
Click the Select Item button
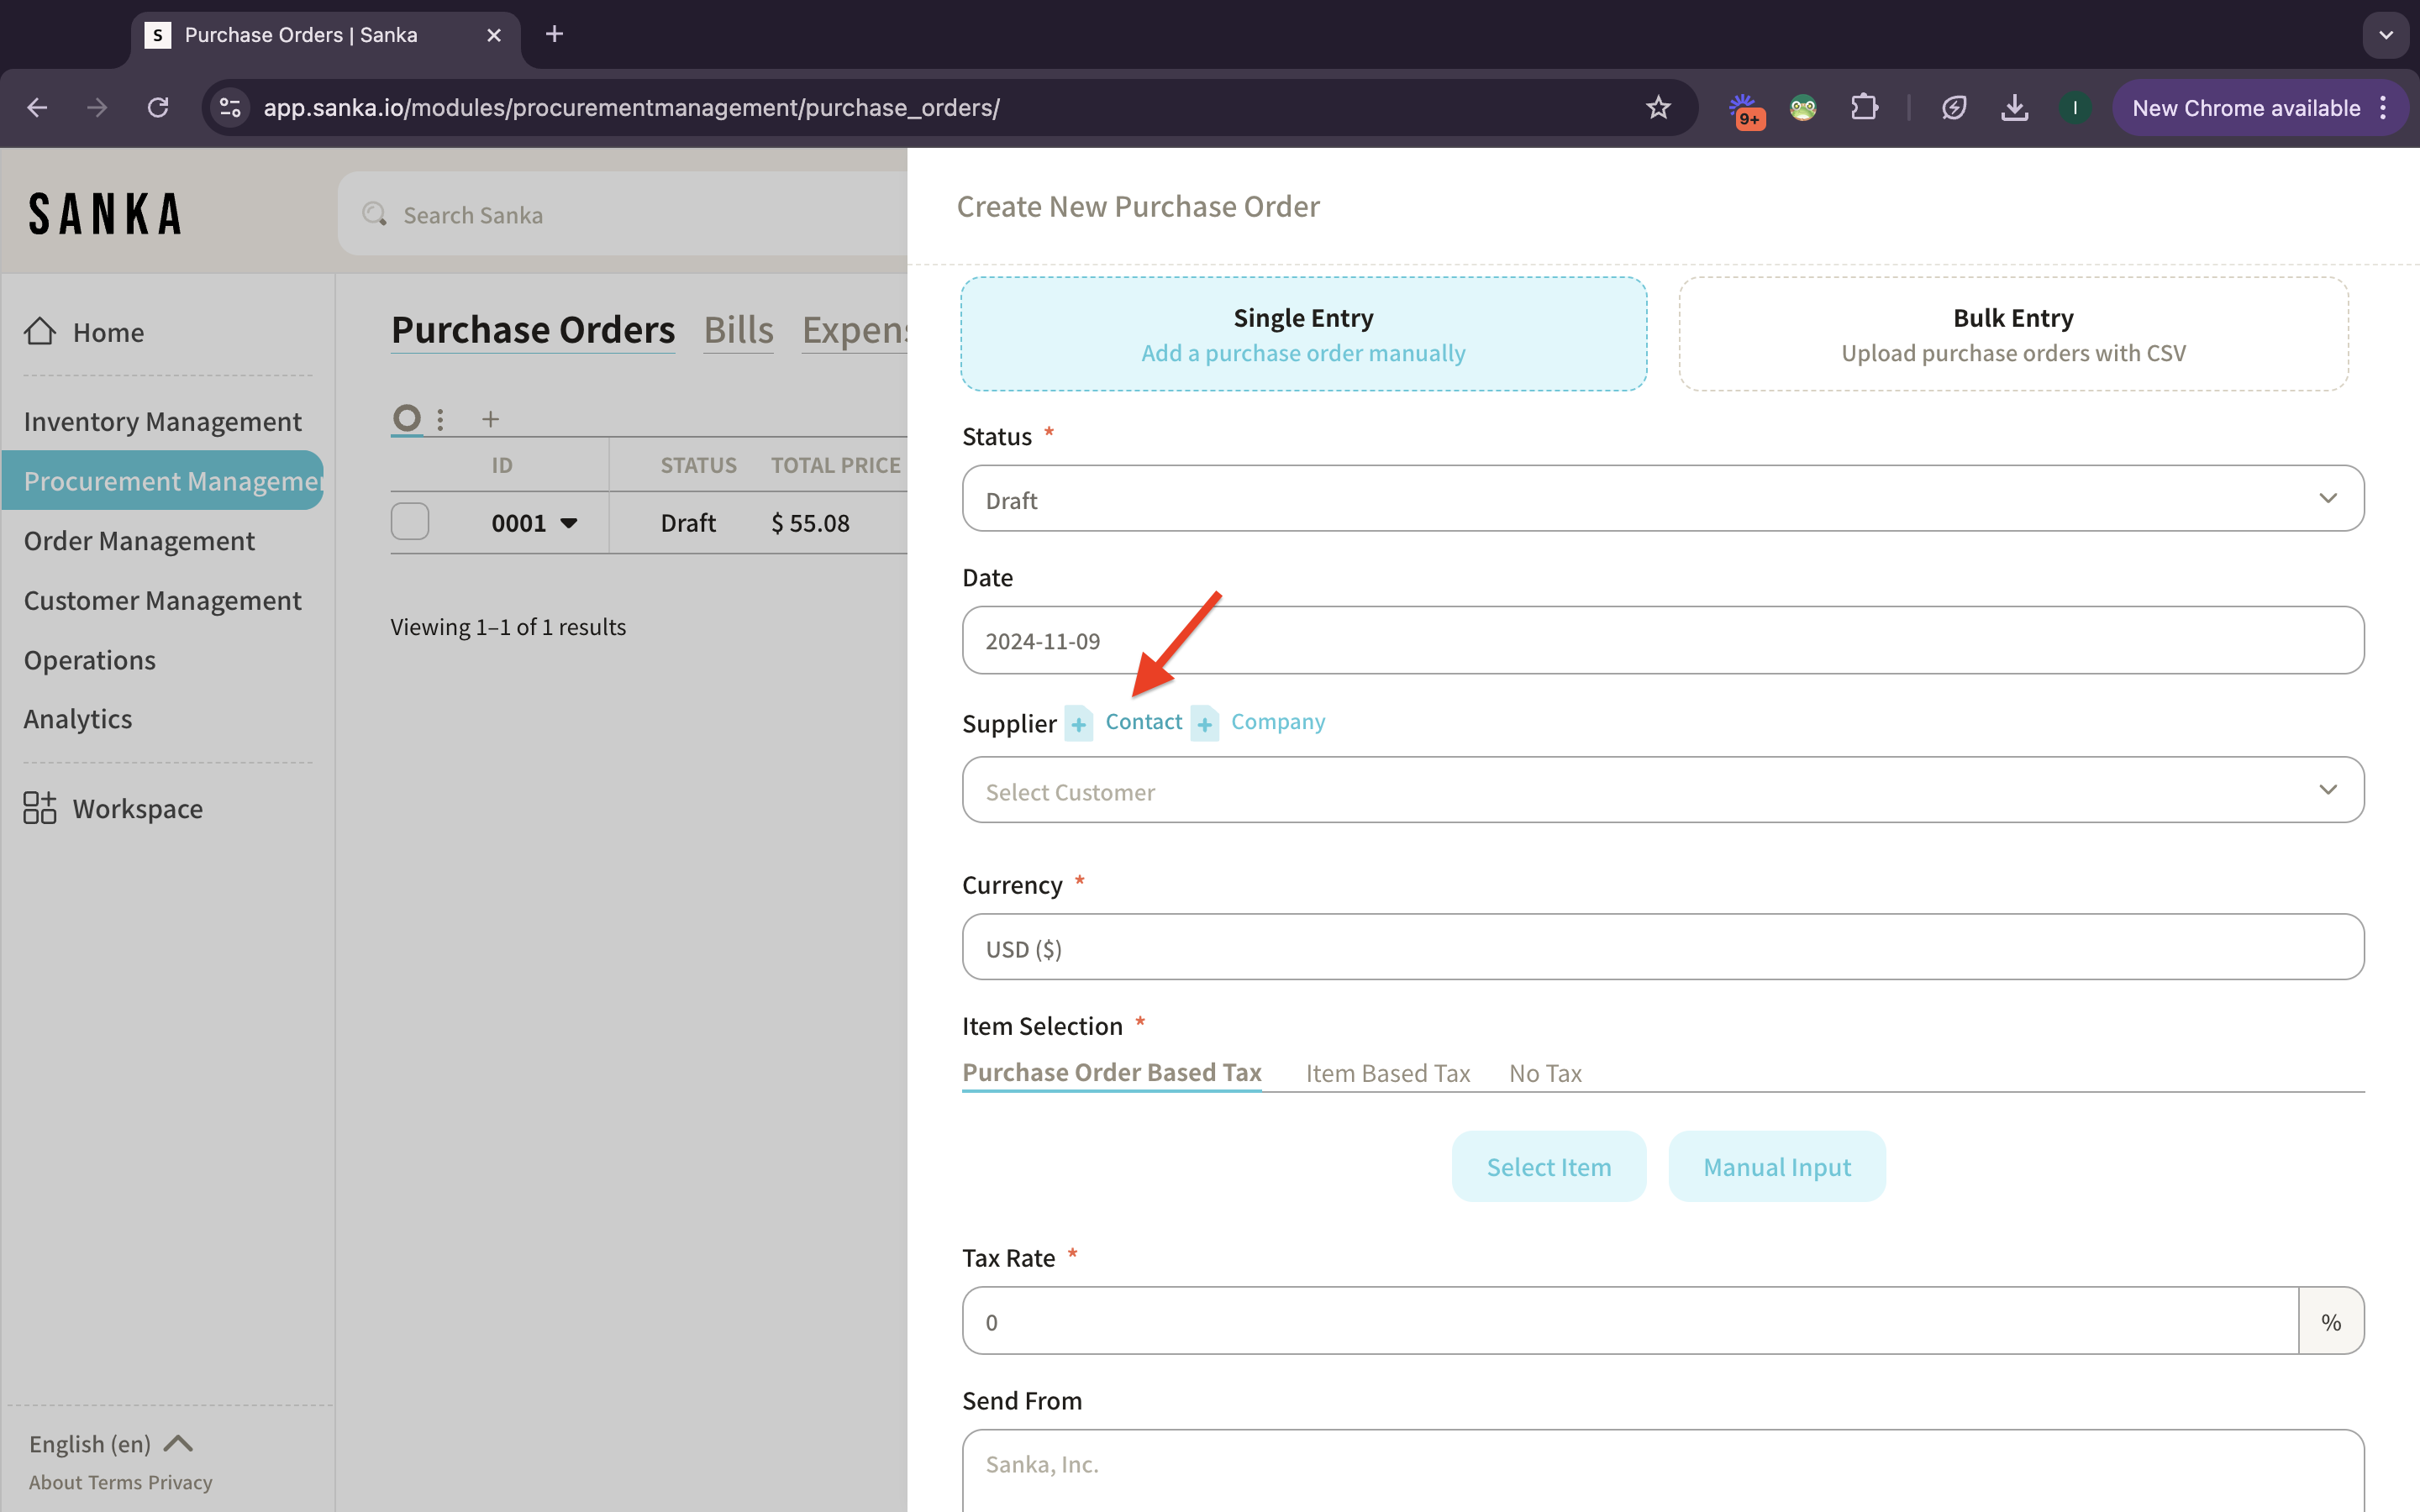click(1548, 1167)
